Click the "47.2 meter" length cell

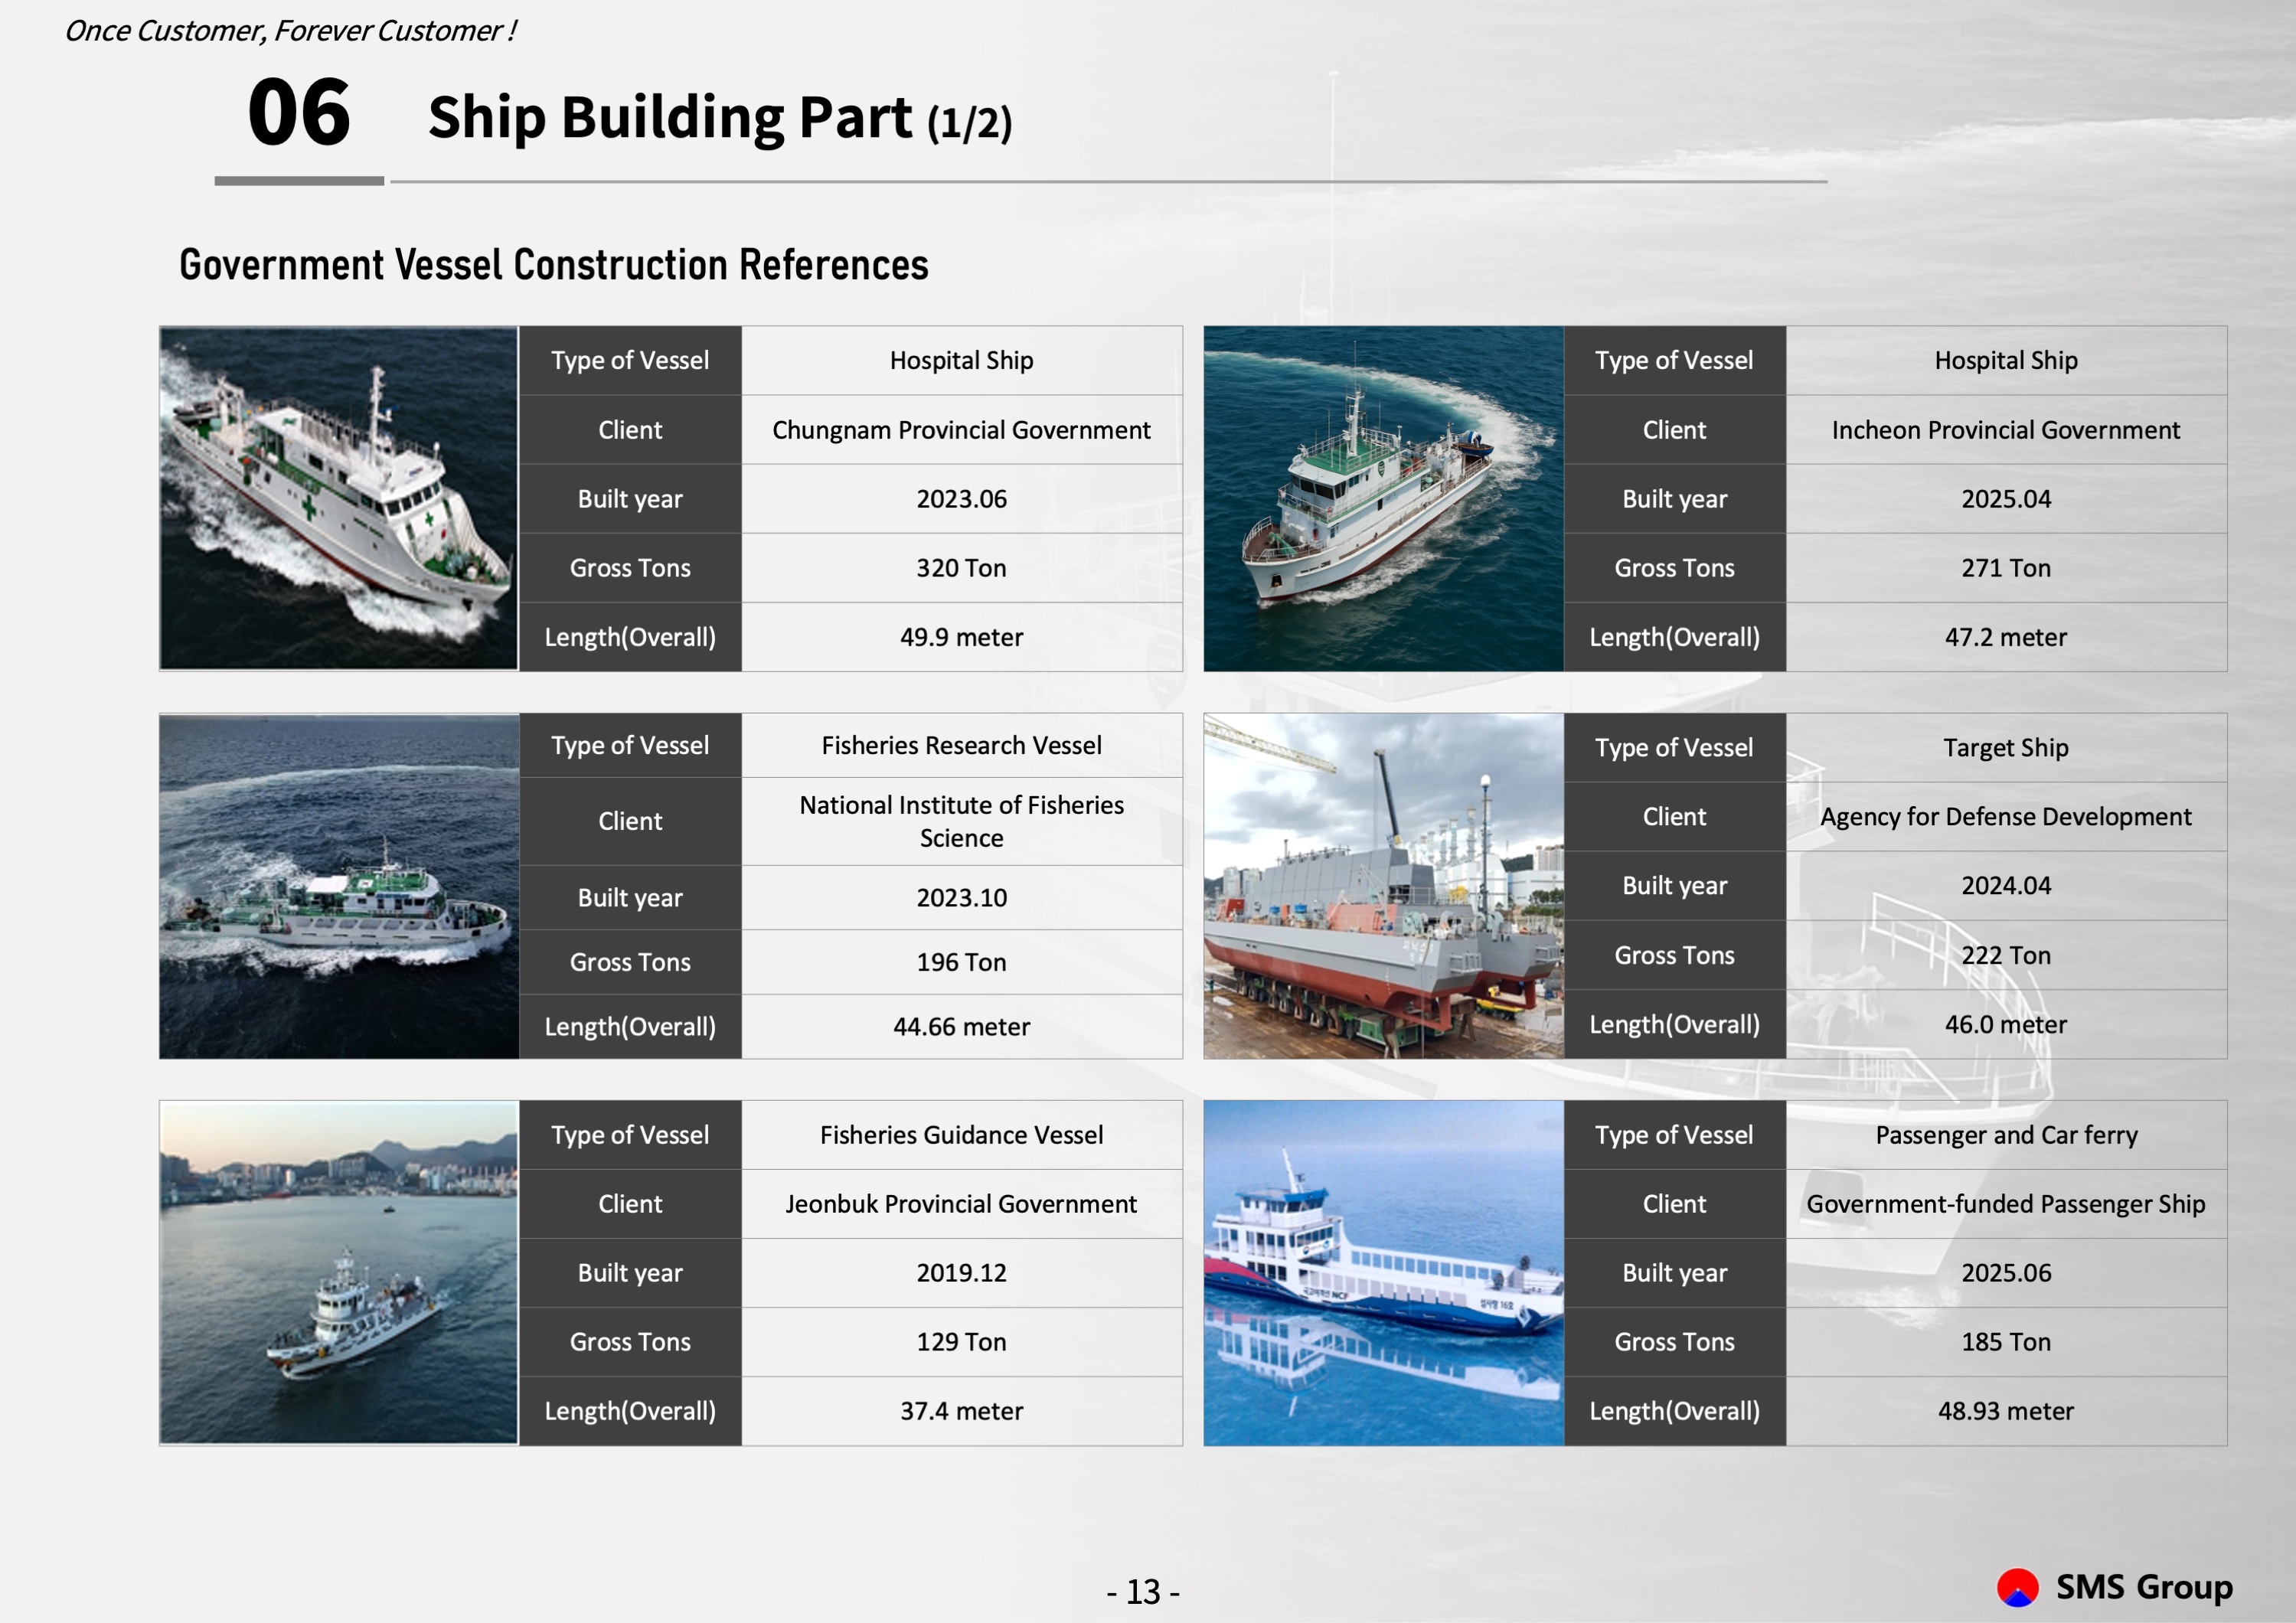click(x=2006, y=637)
